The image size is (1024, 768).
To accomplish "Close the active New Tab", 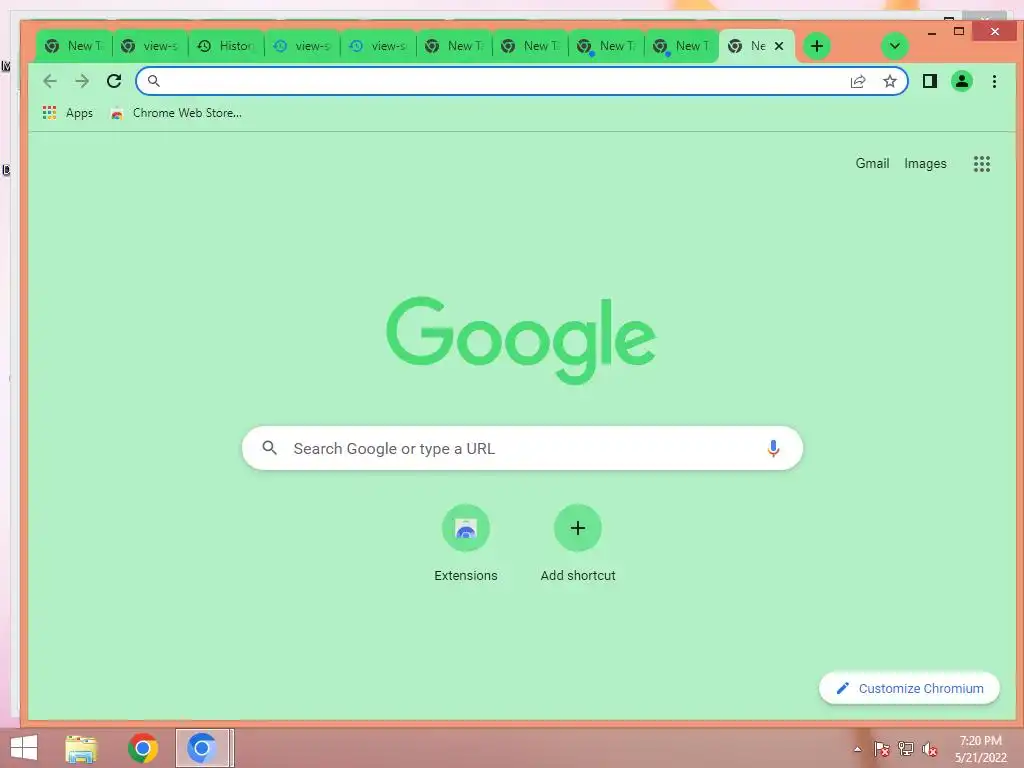I will point(778,46).
